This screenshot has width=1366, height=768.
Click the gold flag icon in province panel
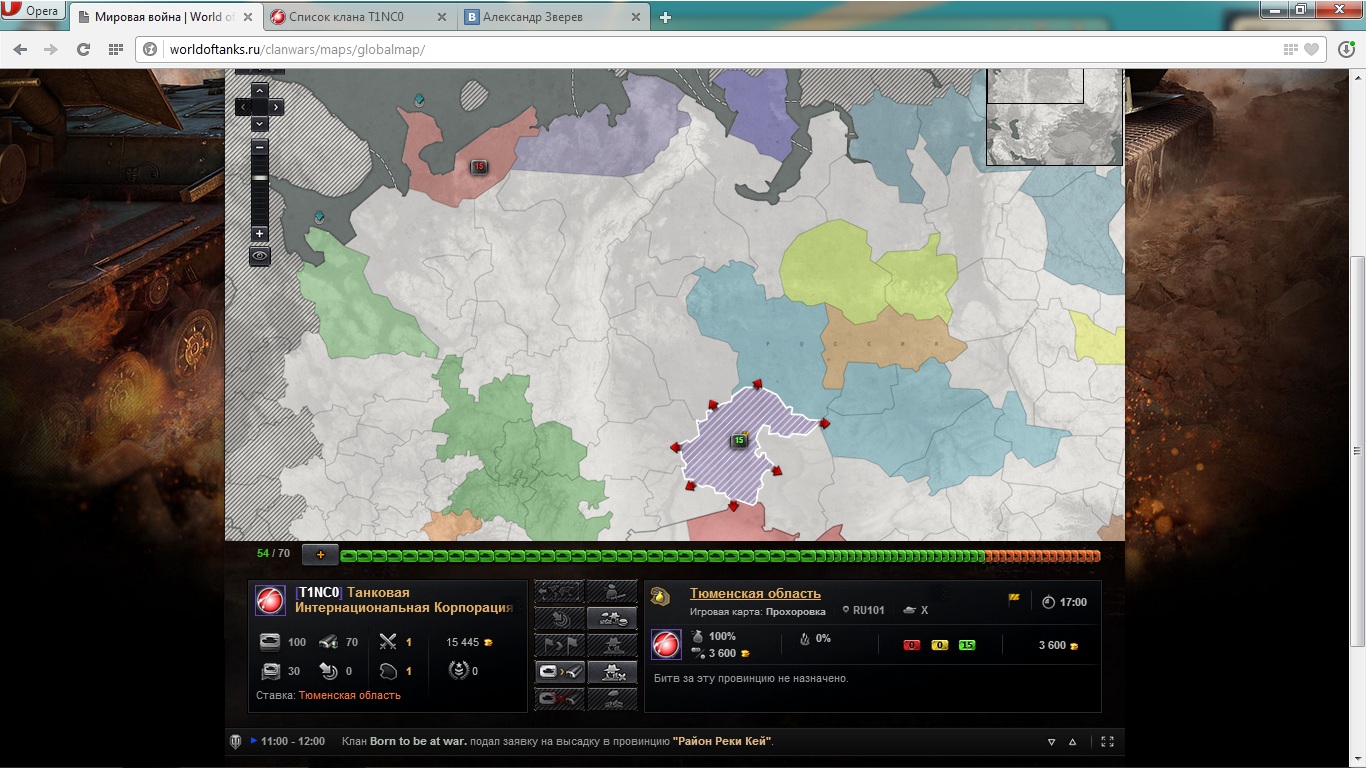pos(1014,600)
